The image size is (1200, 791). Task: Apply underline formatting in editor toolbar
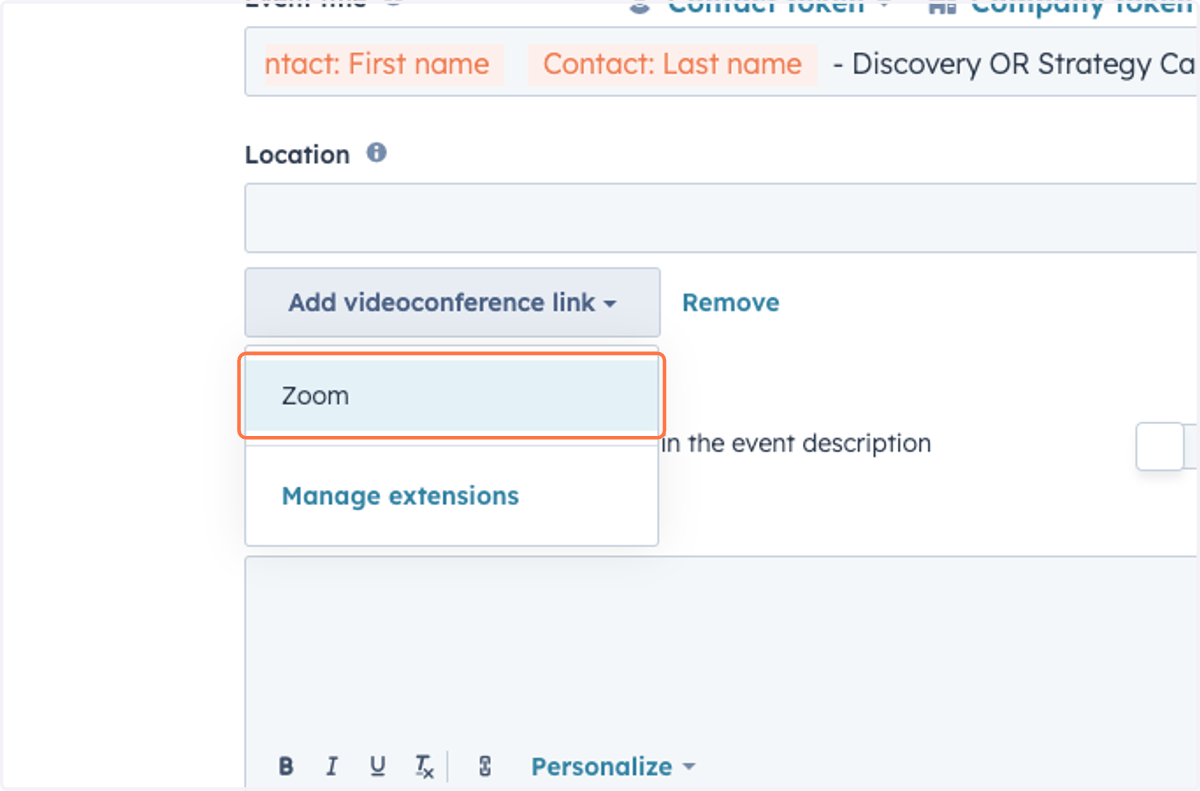pos(377,767)
